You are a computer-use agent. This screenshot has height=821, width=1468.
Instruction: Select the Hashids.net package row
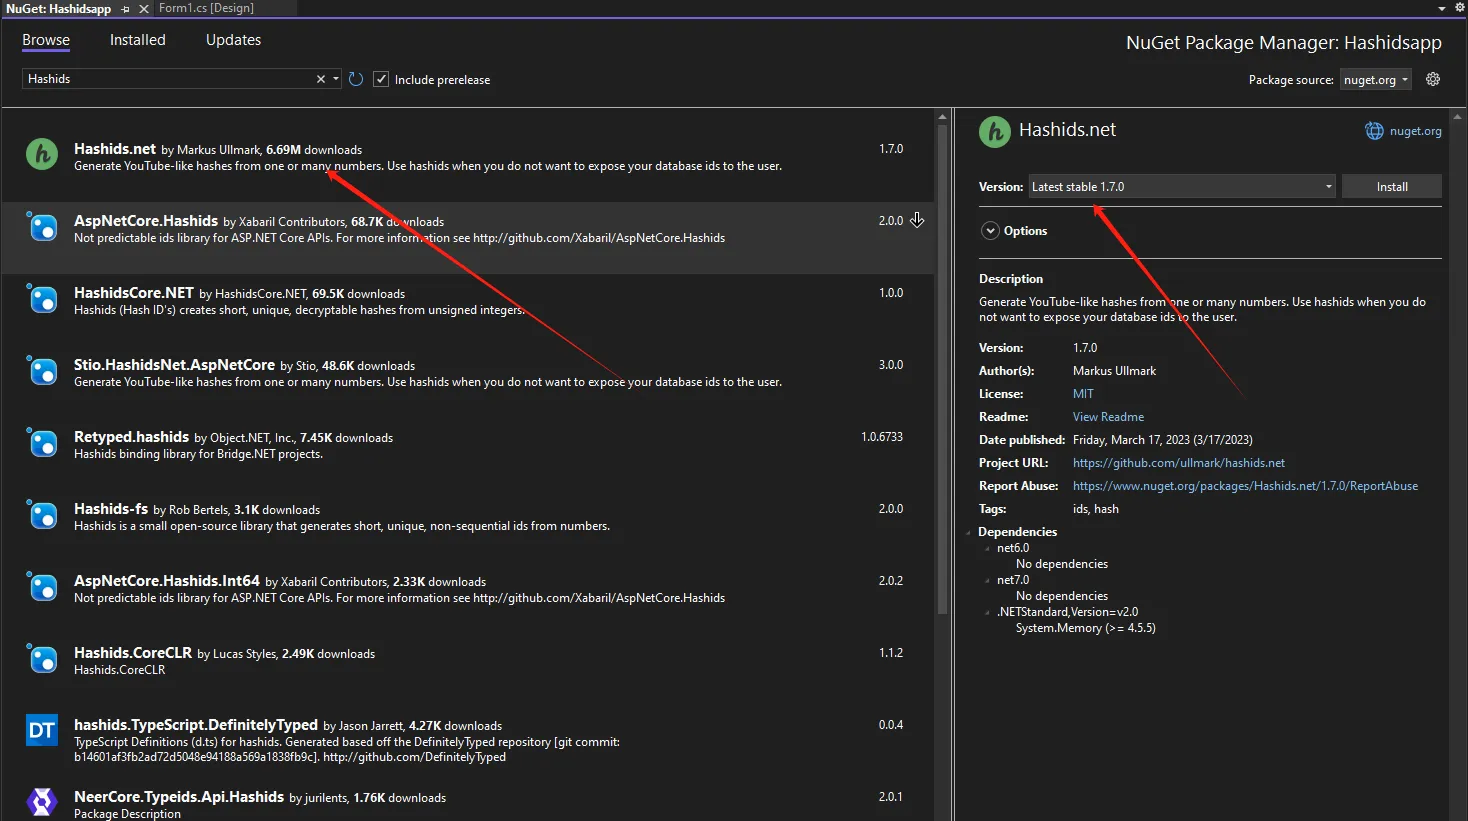468,157
